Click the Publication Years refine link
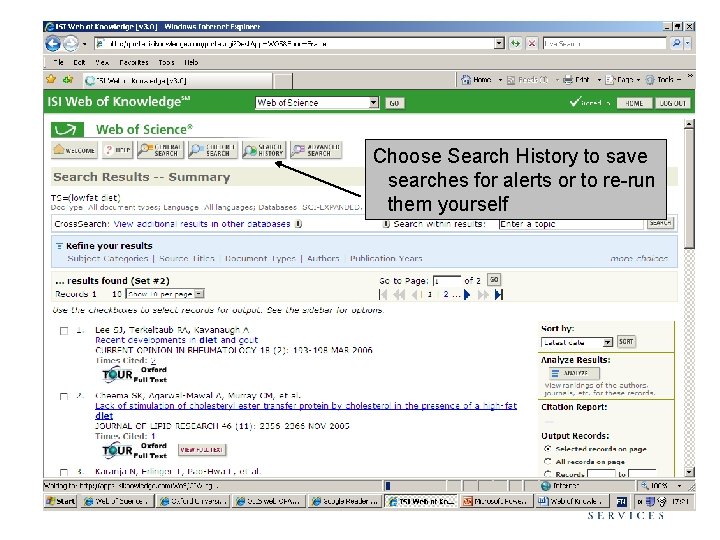Image resolution: width=720 pixels, height=540 pixels. tap(386, 259)
